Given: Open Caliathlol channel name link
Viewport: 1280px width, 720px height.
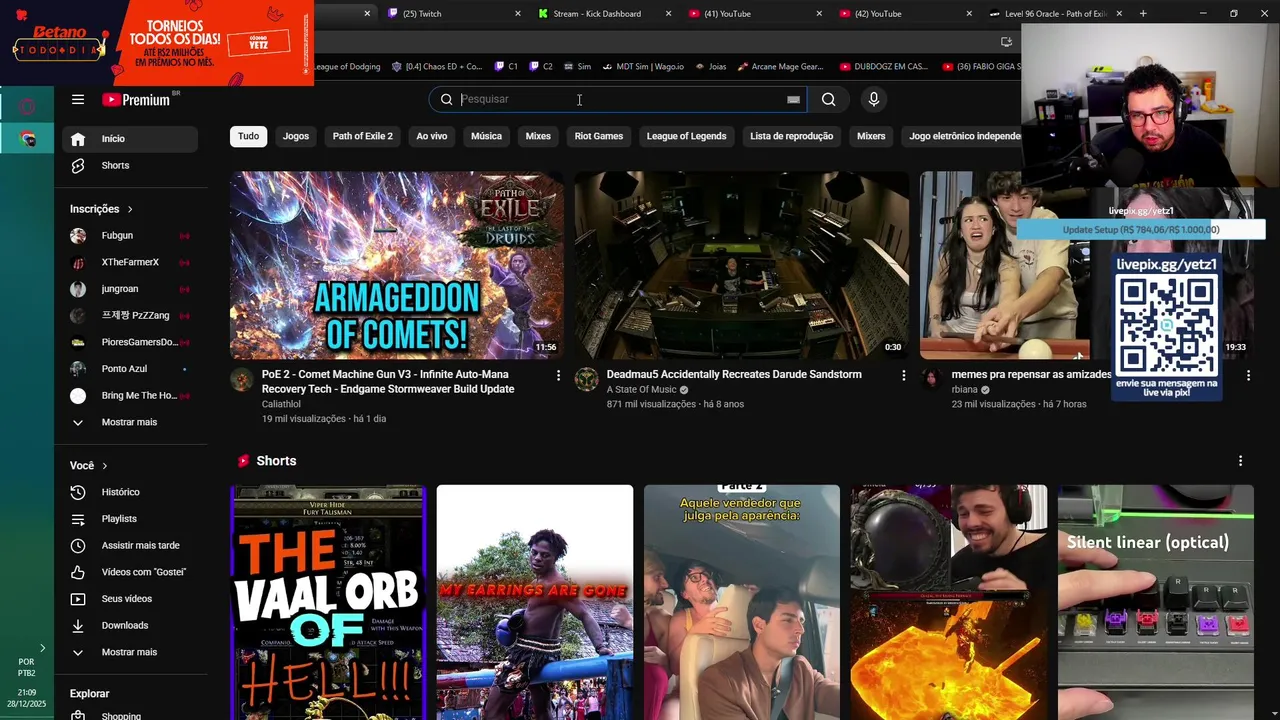Looking at the screenshot, I should [281, 404].
